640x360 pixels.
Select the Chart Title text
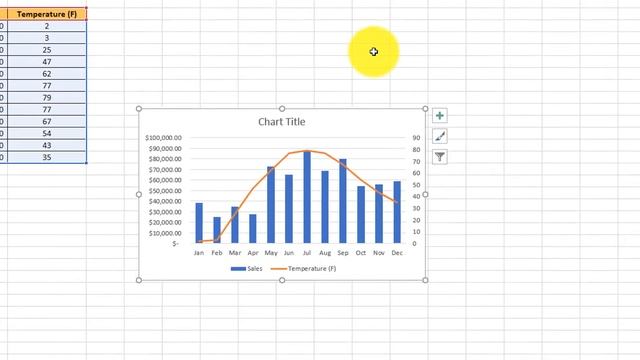tap(282, 122)
